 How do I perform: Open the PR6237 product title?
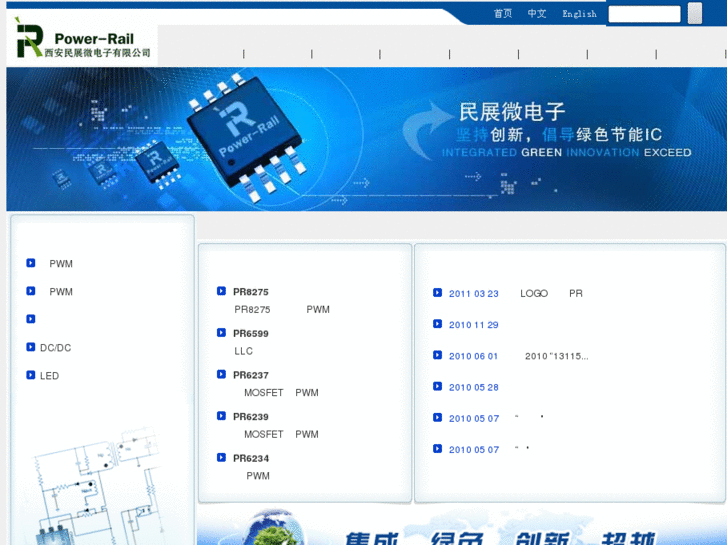pyautogui.click(x=250, y=375)
